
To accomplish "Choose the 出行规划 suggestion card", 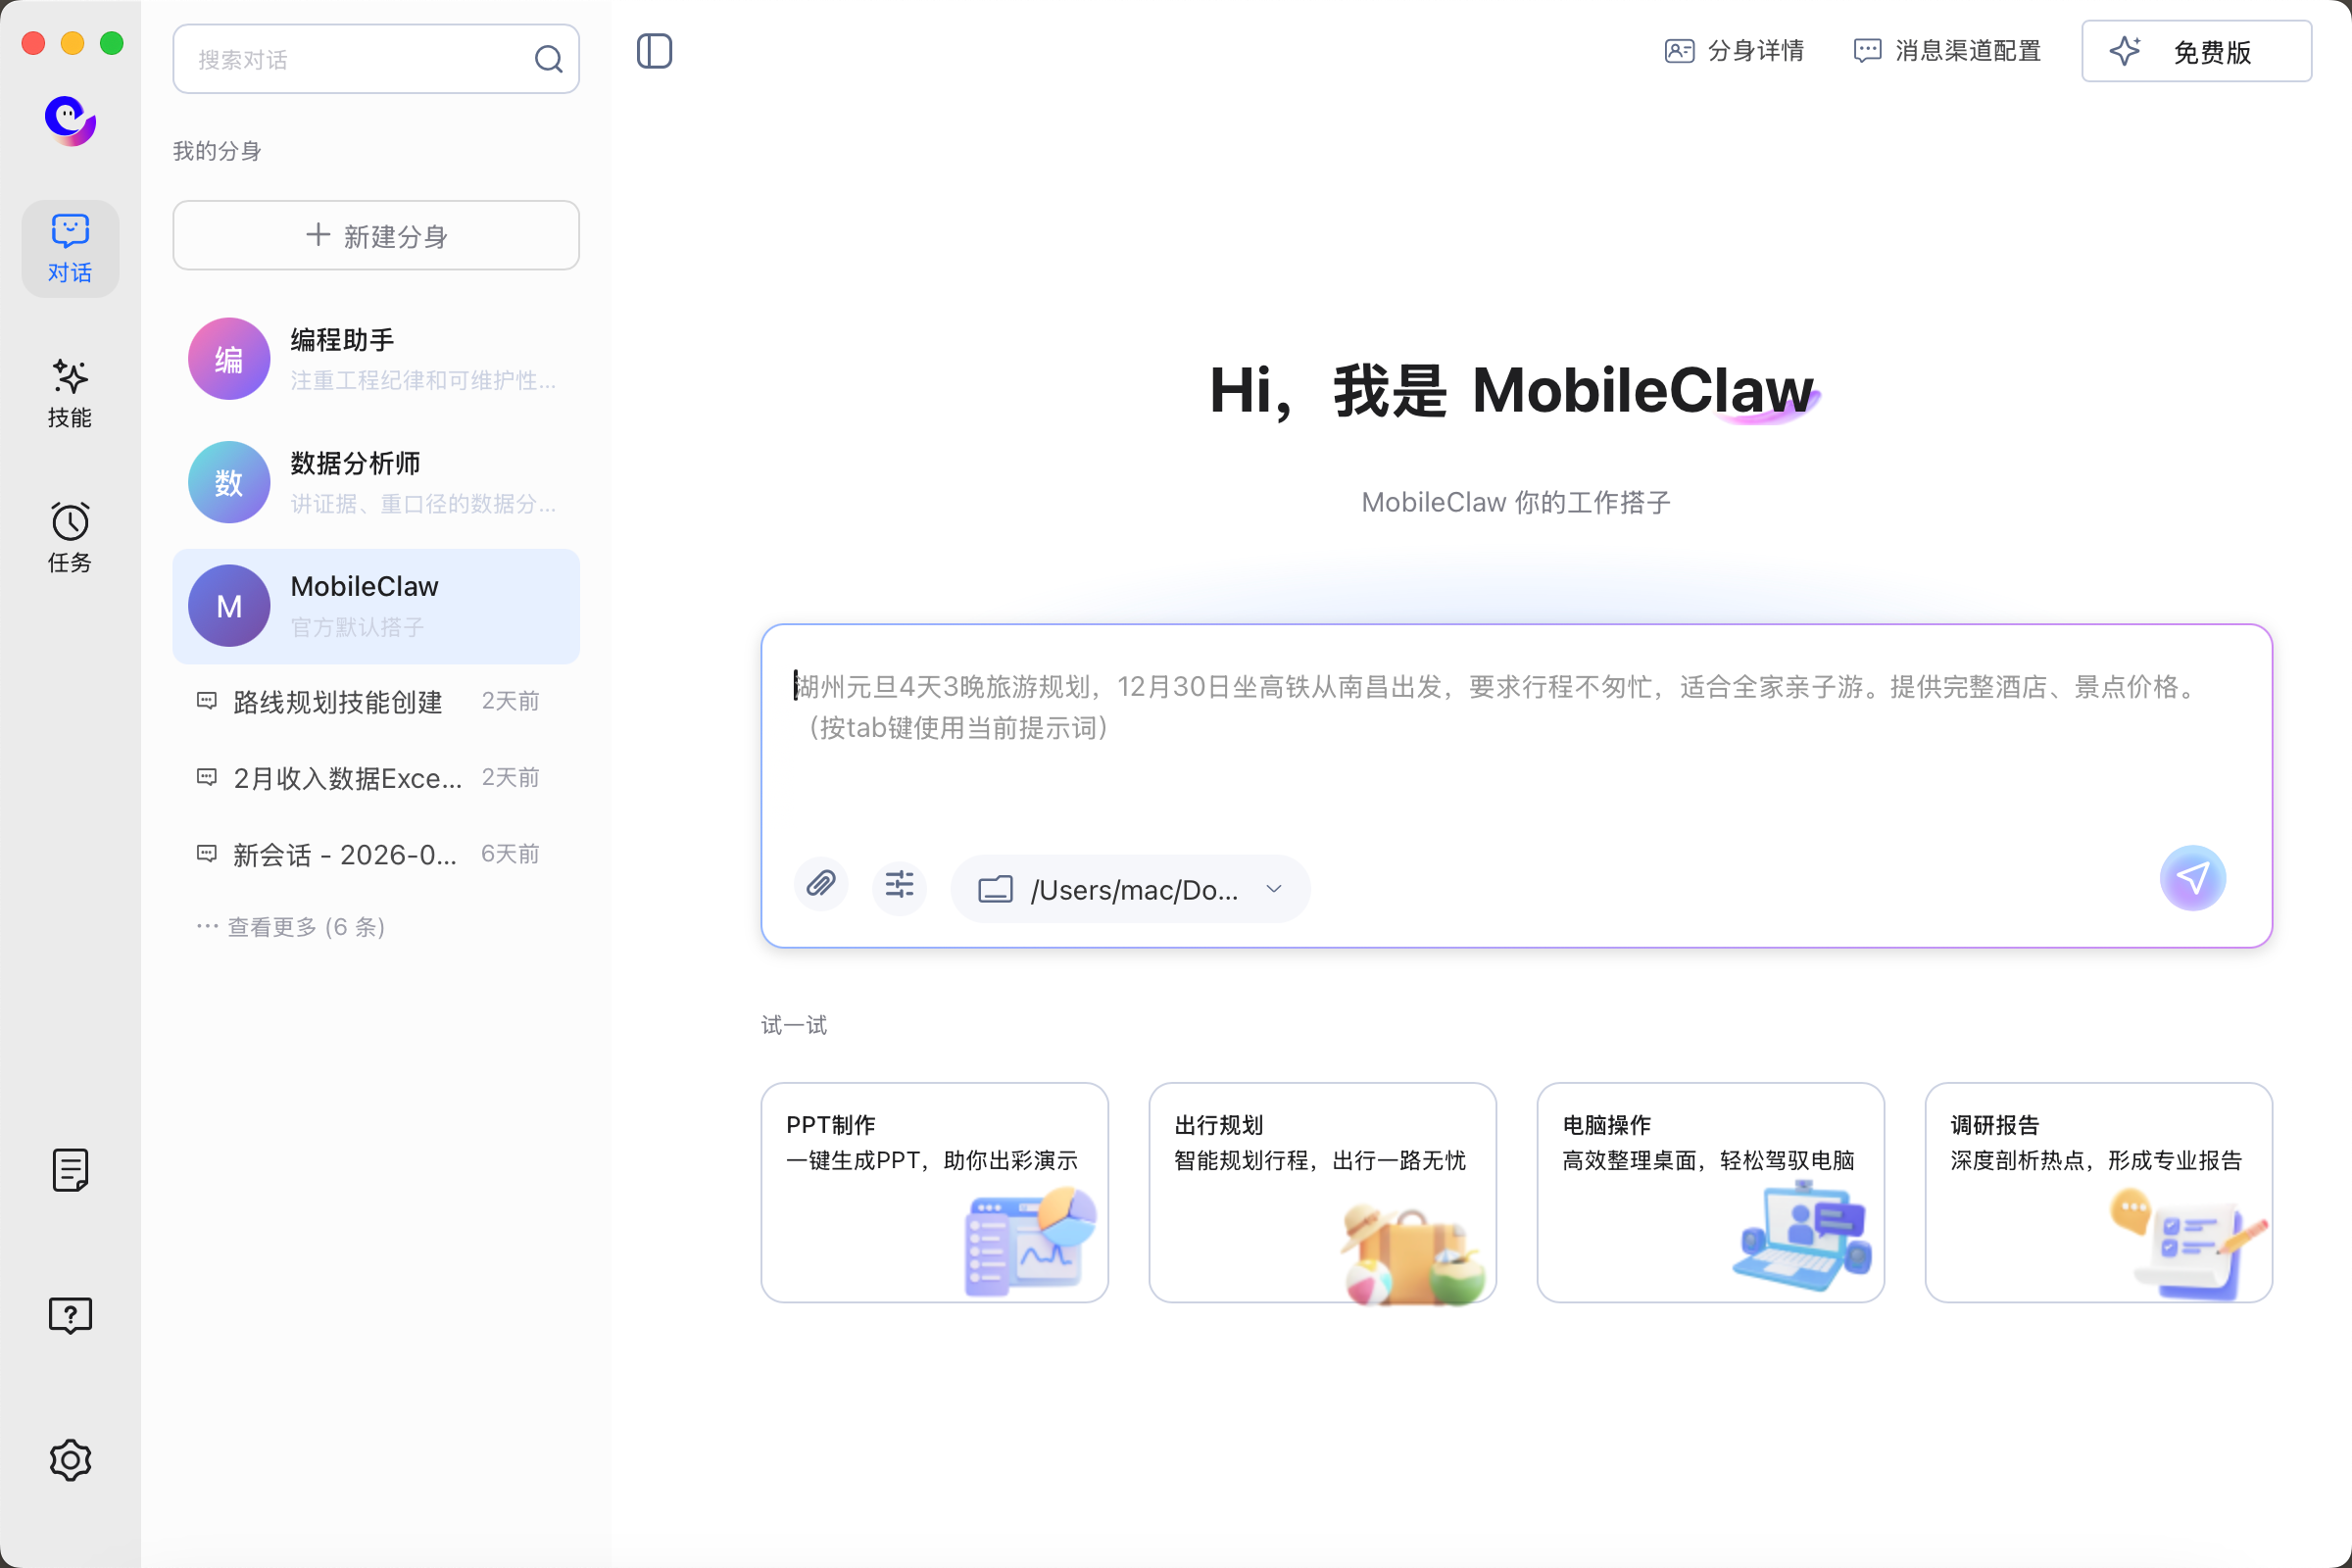I will pyautogui.click(x=1322, y=1192).
